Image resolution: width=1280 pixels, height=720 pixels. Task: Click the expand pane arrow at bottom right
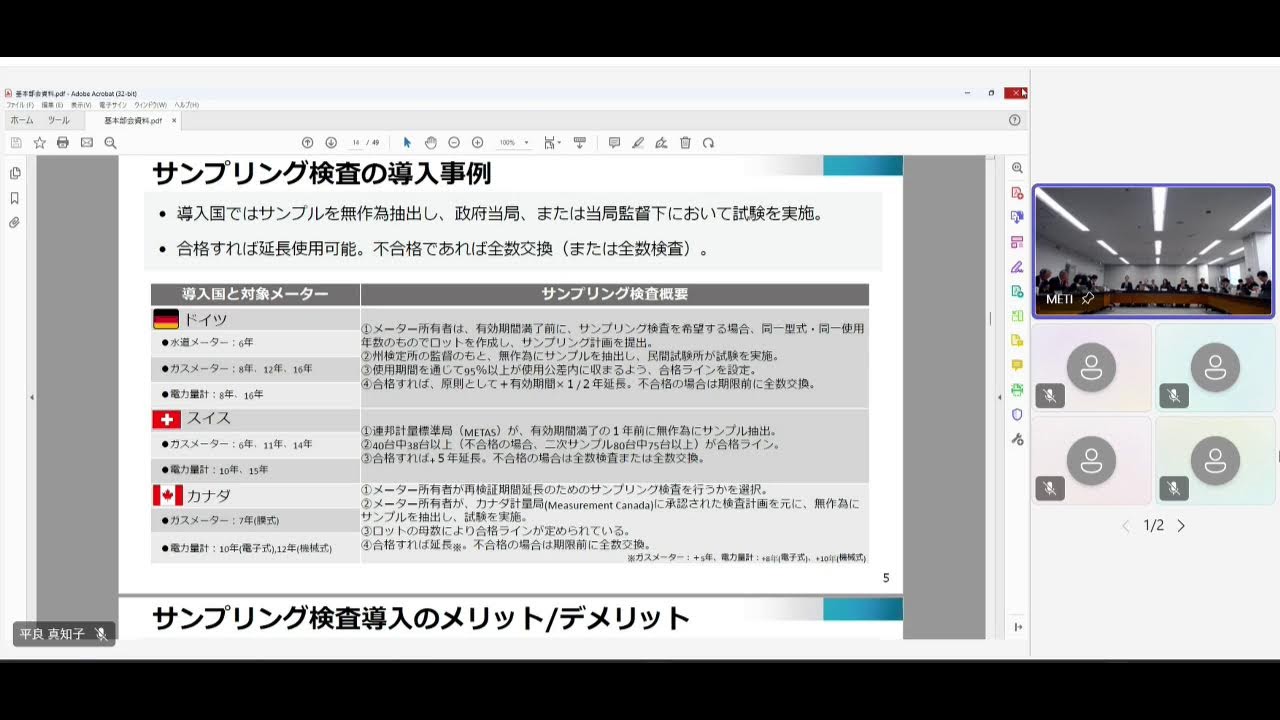click(x=1017, y=627)
